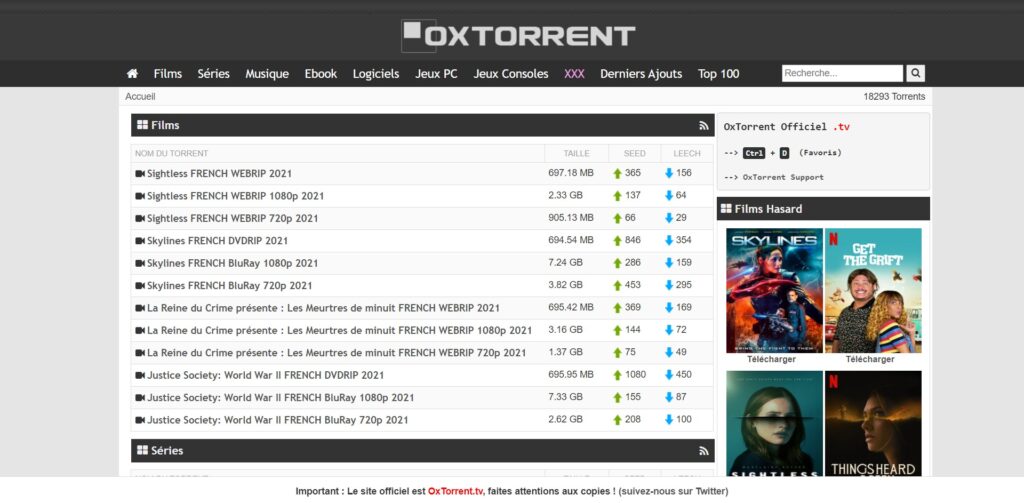Click the Ctrl key badge
The width and height of the screenshot is (1024, 503).
coord(754,153)
